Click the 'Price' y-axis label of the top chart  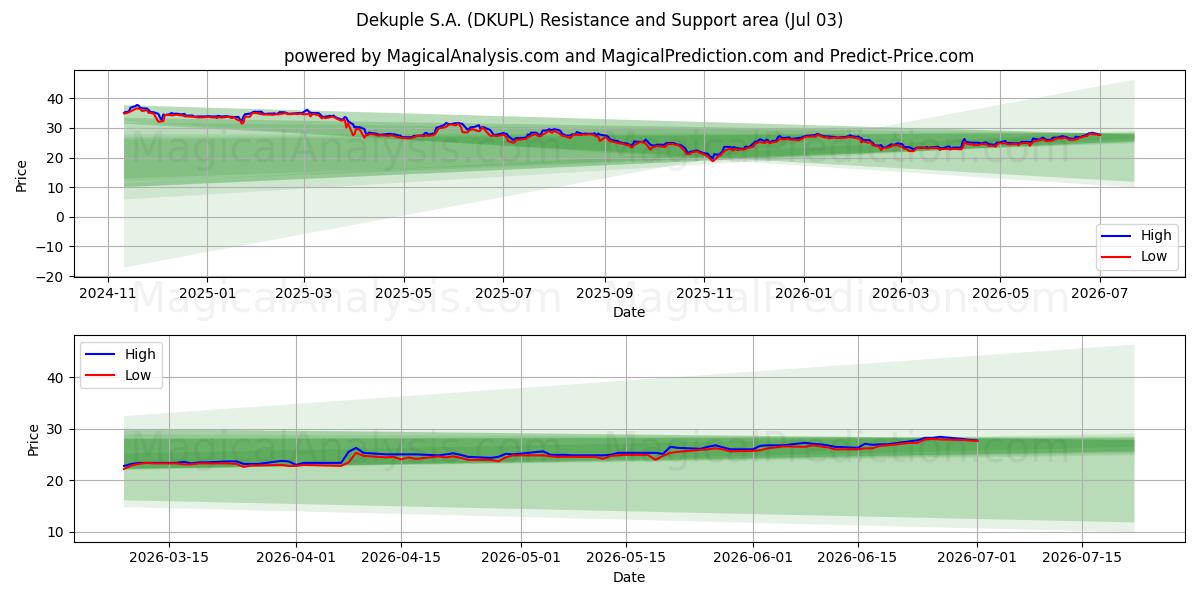point(22,175)
